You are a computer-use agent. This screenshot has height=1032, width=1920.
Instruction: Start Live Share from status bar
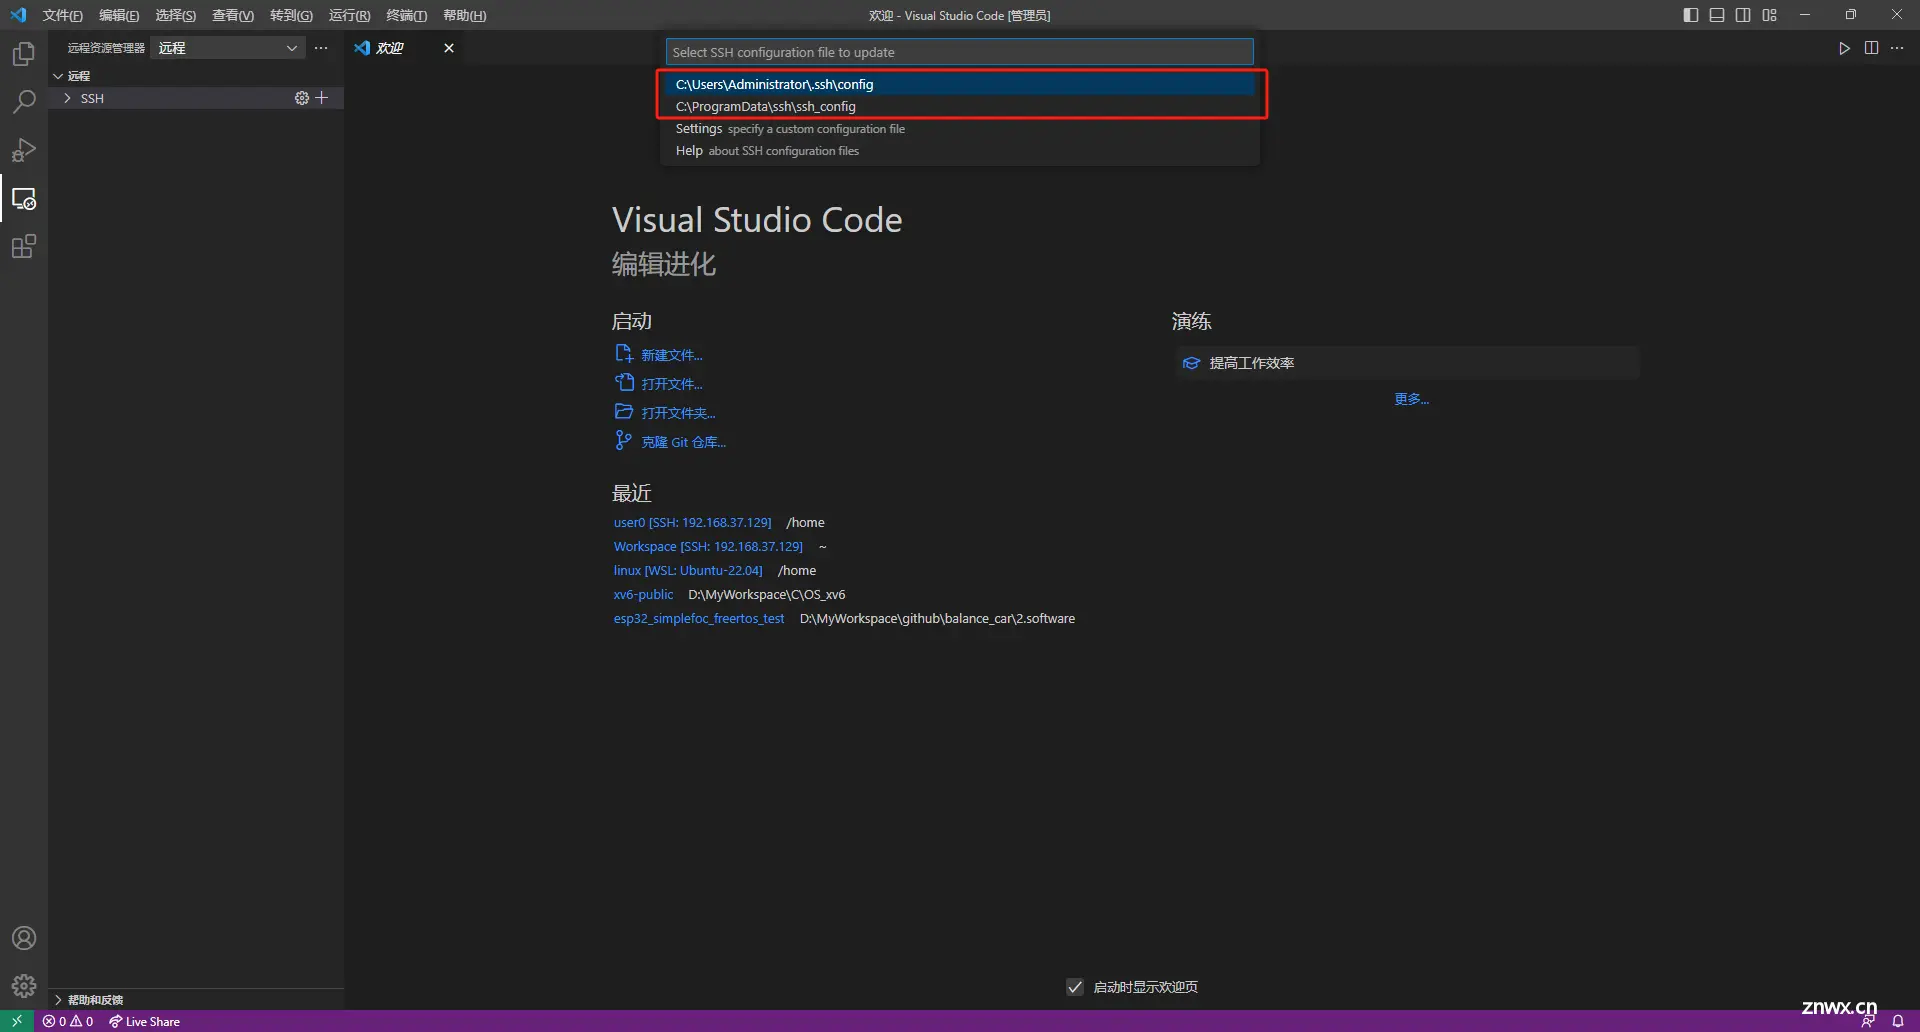(145, 1021)
